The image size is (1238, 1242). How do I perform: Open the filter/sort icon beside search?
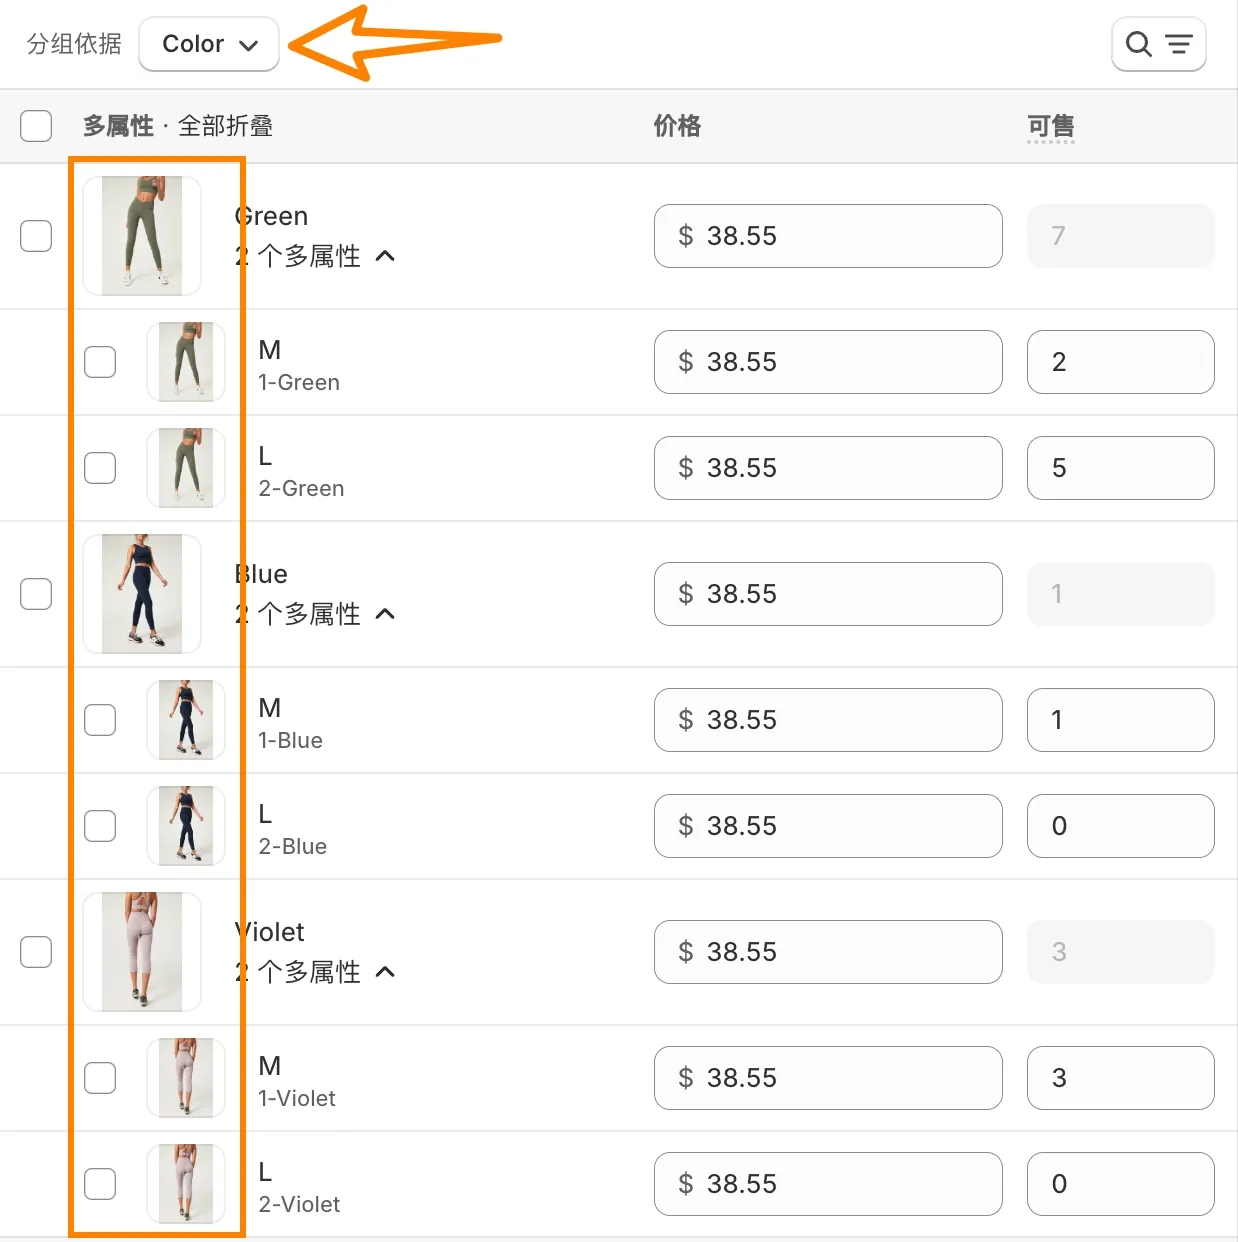tap(1179, 44)
